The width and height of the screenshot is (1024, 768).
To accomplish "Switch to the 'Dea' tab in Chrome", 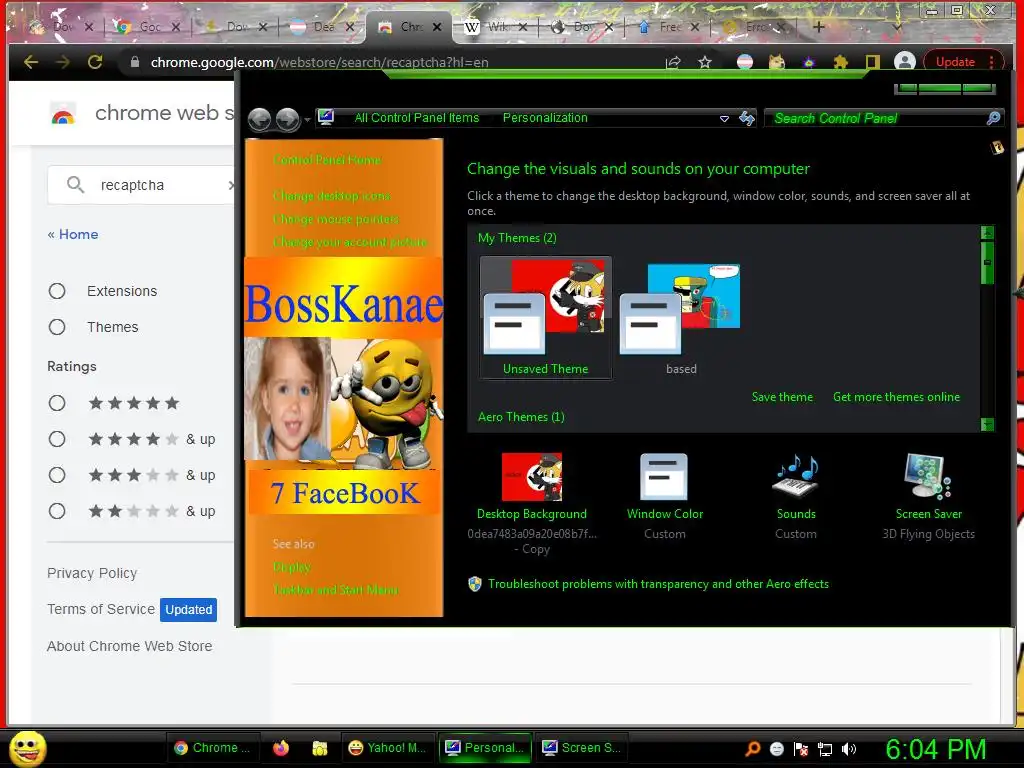I will (323, 27).
